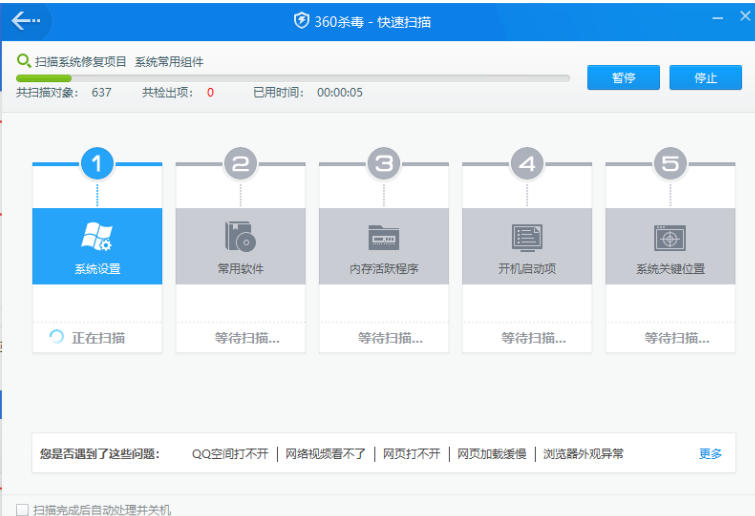
Task: Click step 4 circle marker
Action: 527,164
